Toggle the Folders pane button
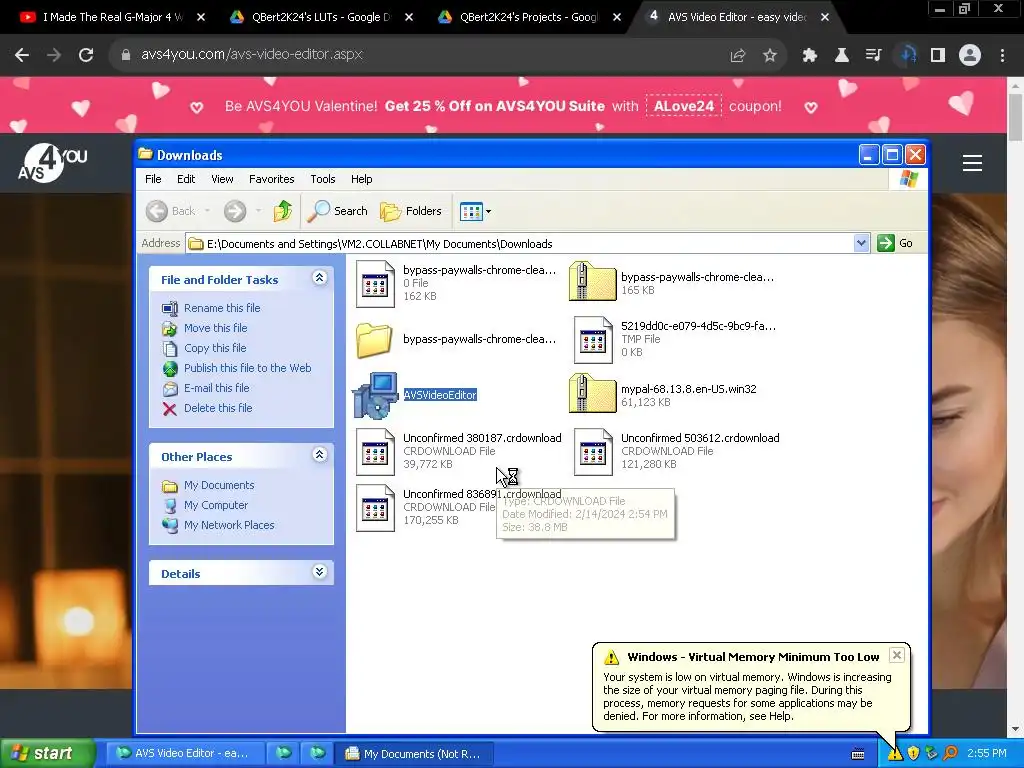 click(x=411, y=211)
